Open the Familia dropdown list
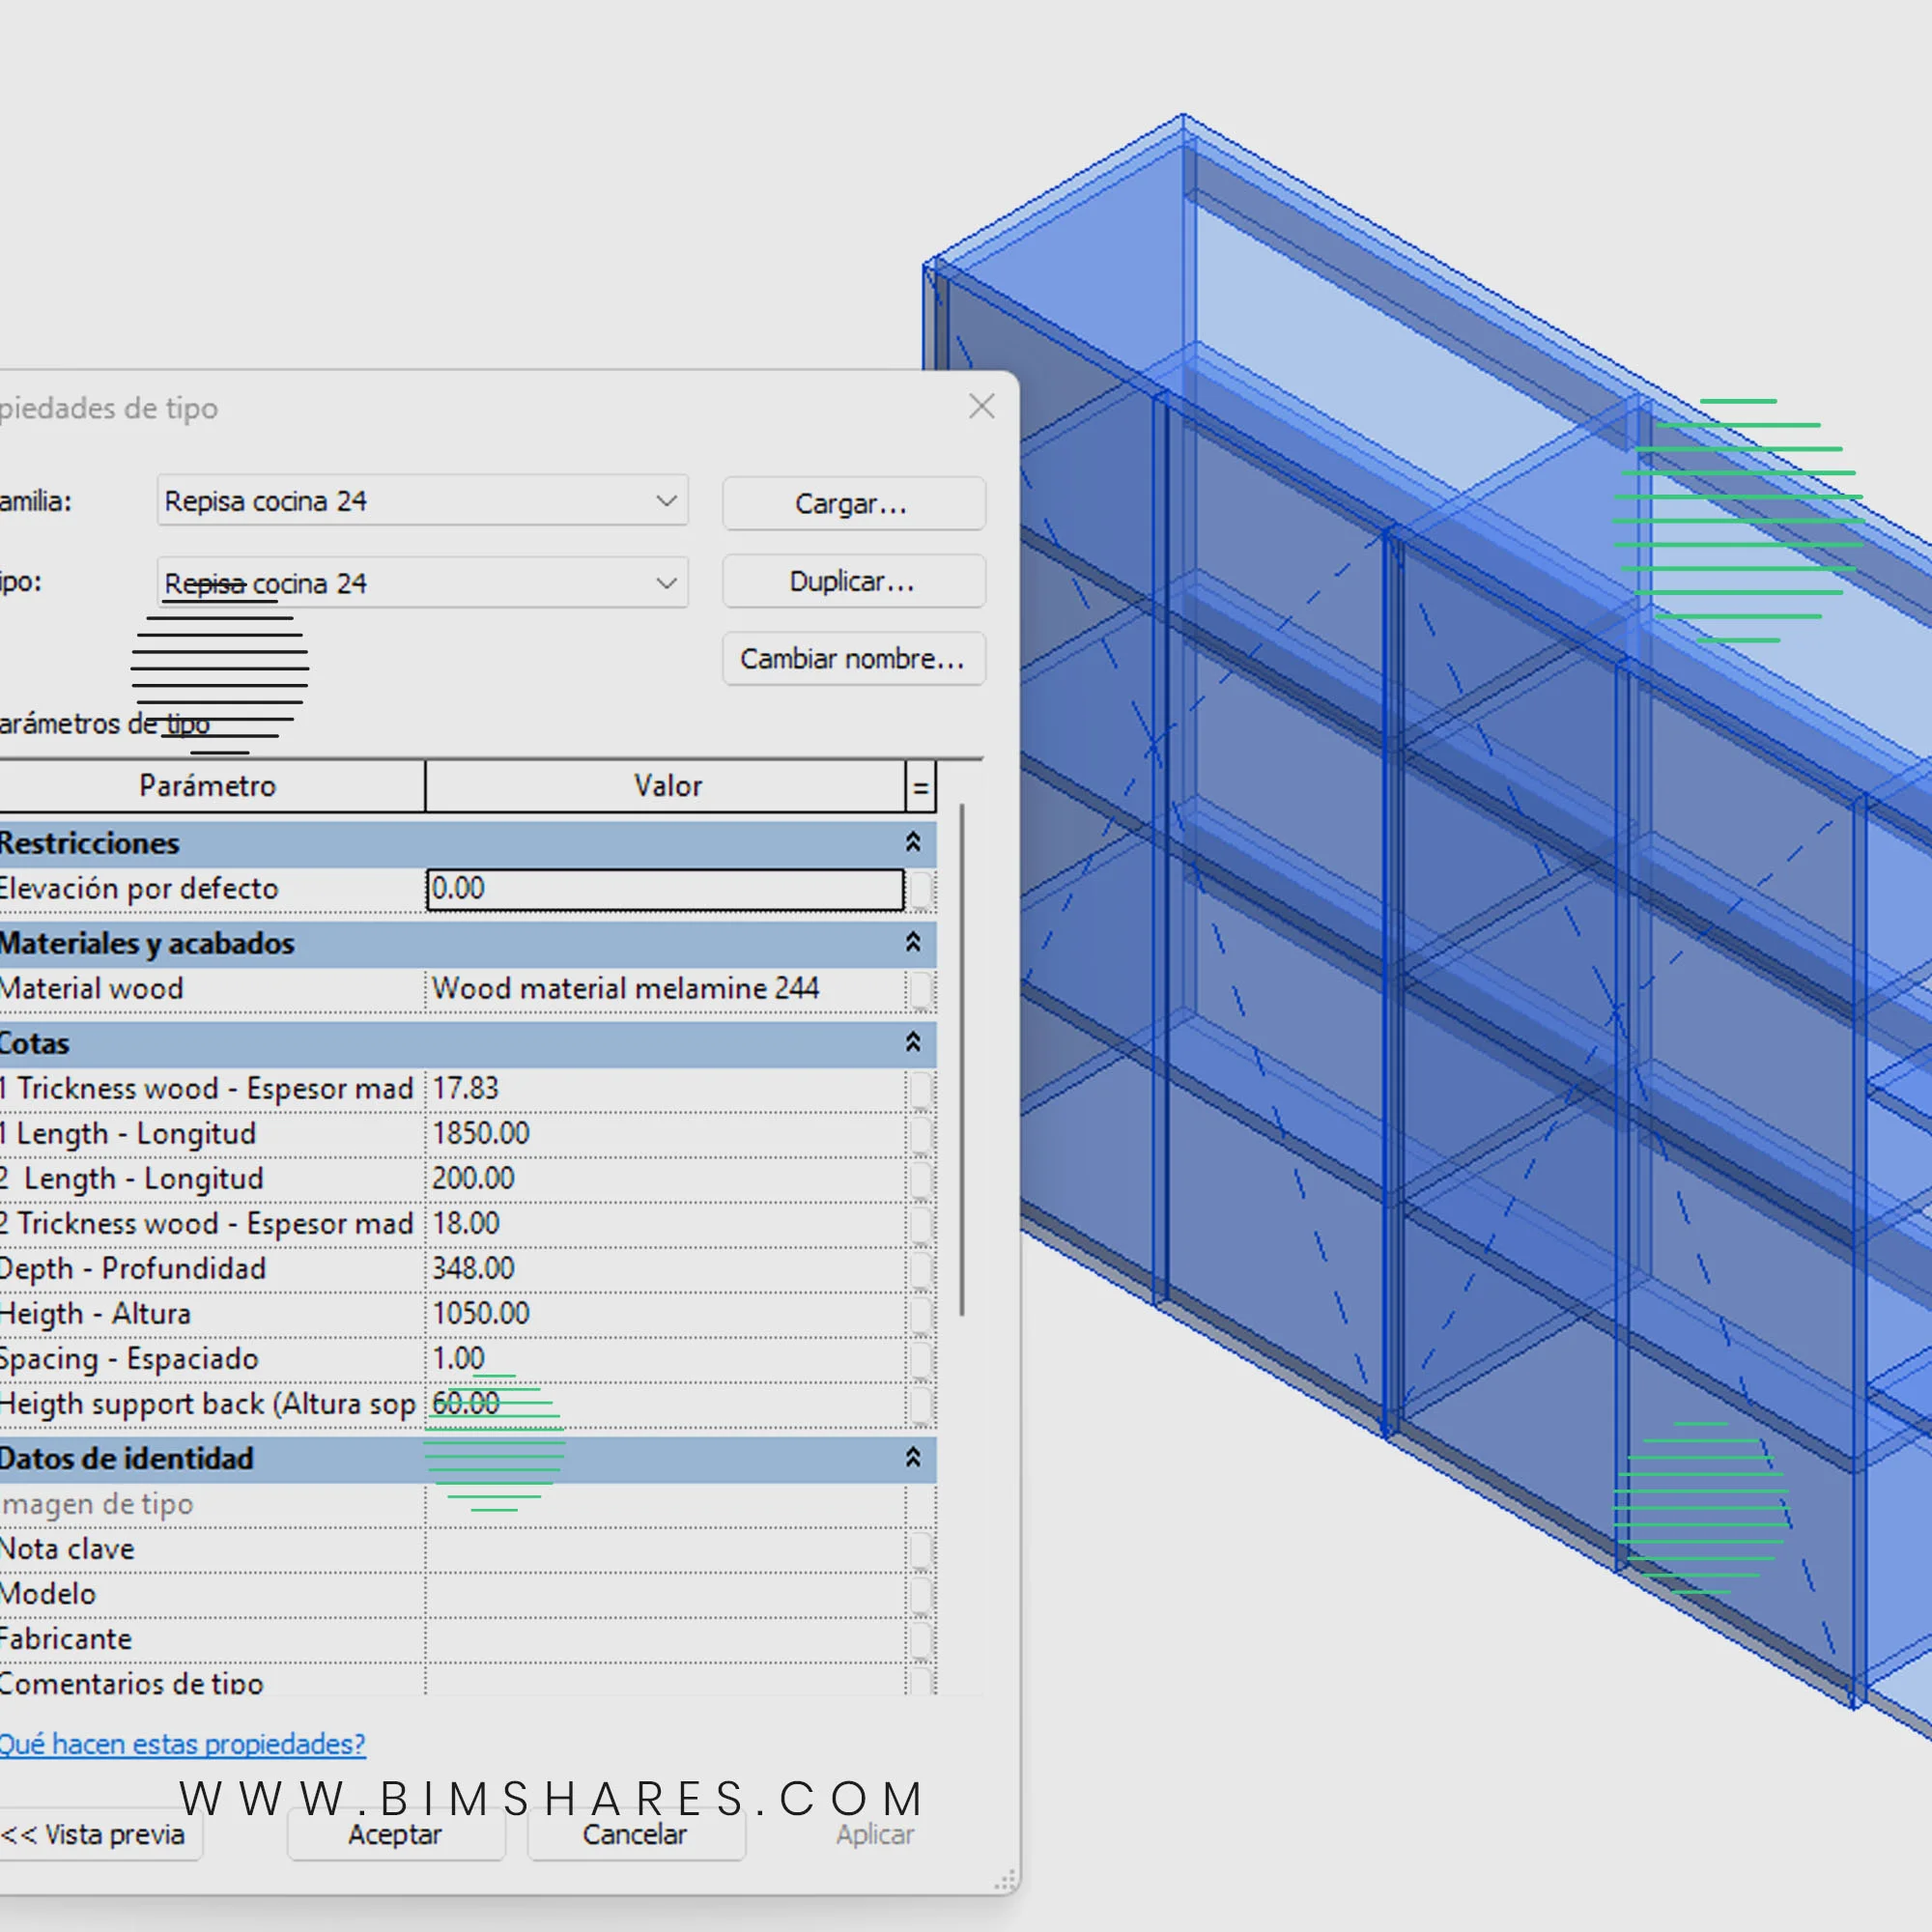The image size is (1932, 1932). coord(666,501)
